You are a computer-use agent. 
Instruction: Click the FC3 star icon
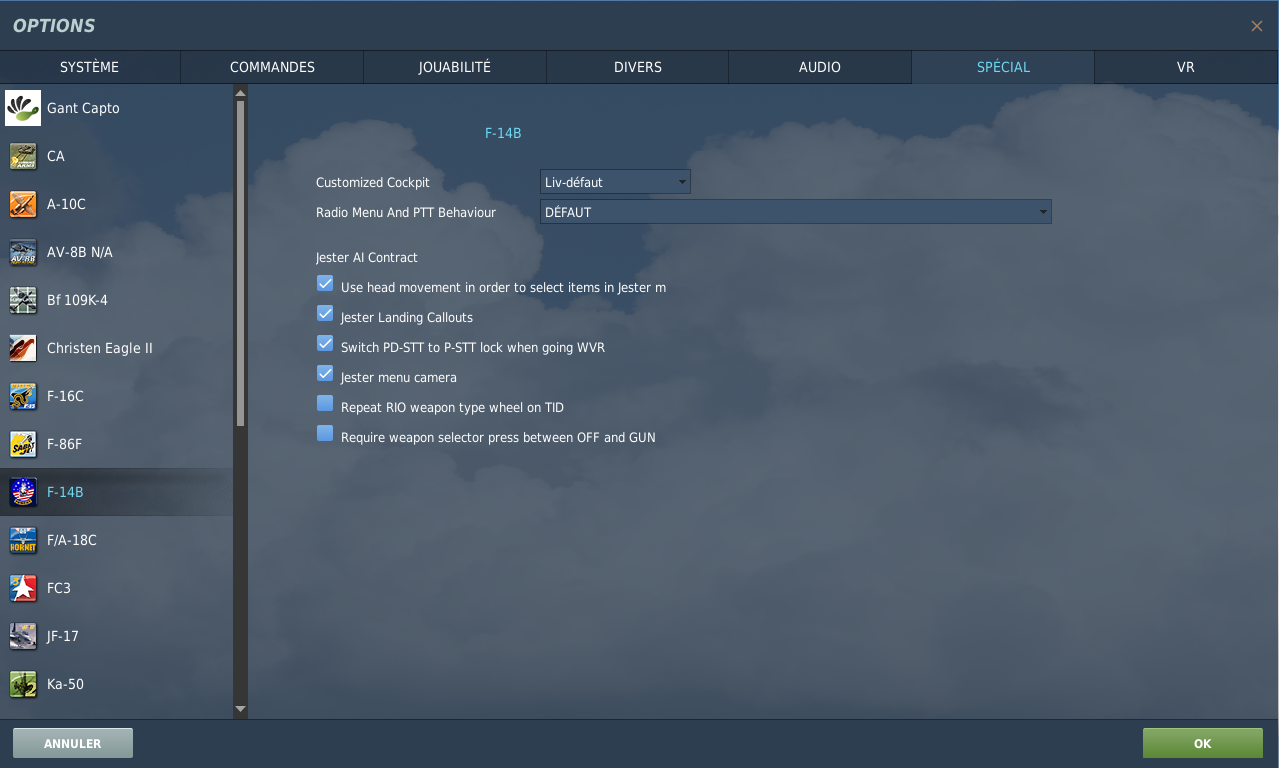coord(23,588)
